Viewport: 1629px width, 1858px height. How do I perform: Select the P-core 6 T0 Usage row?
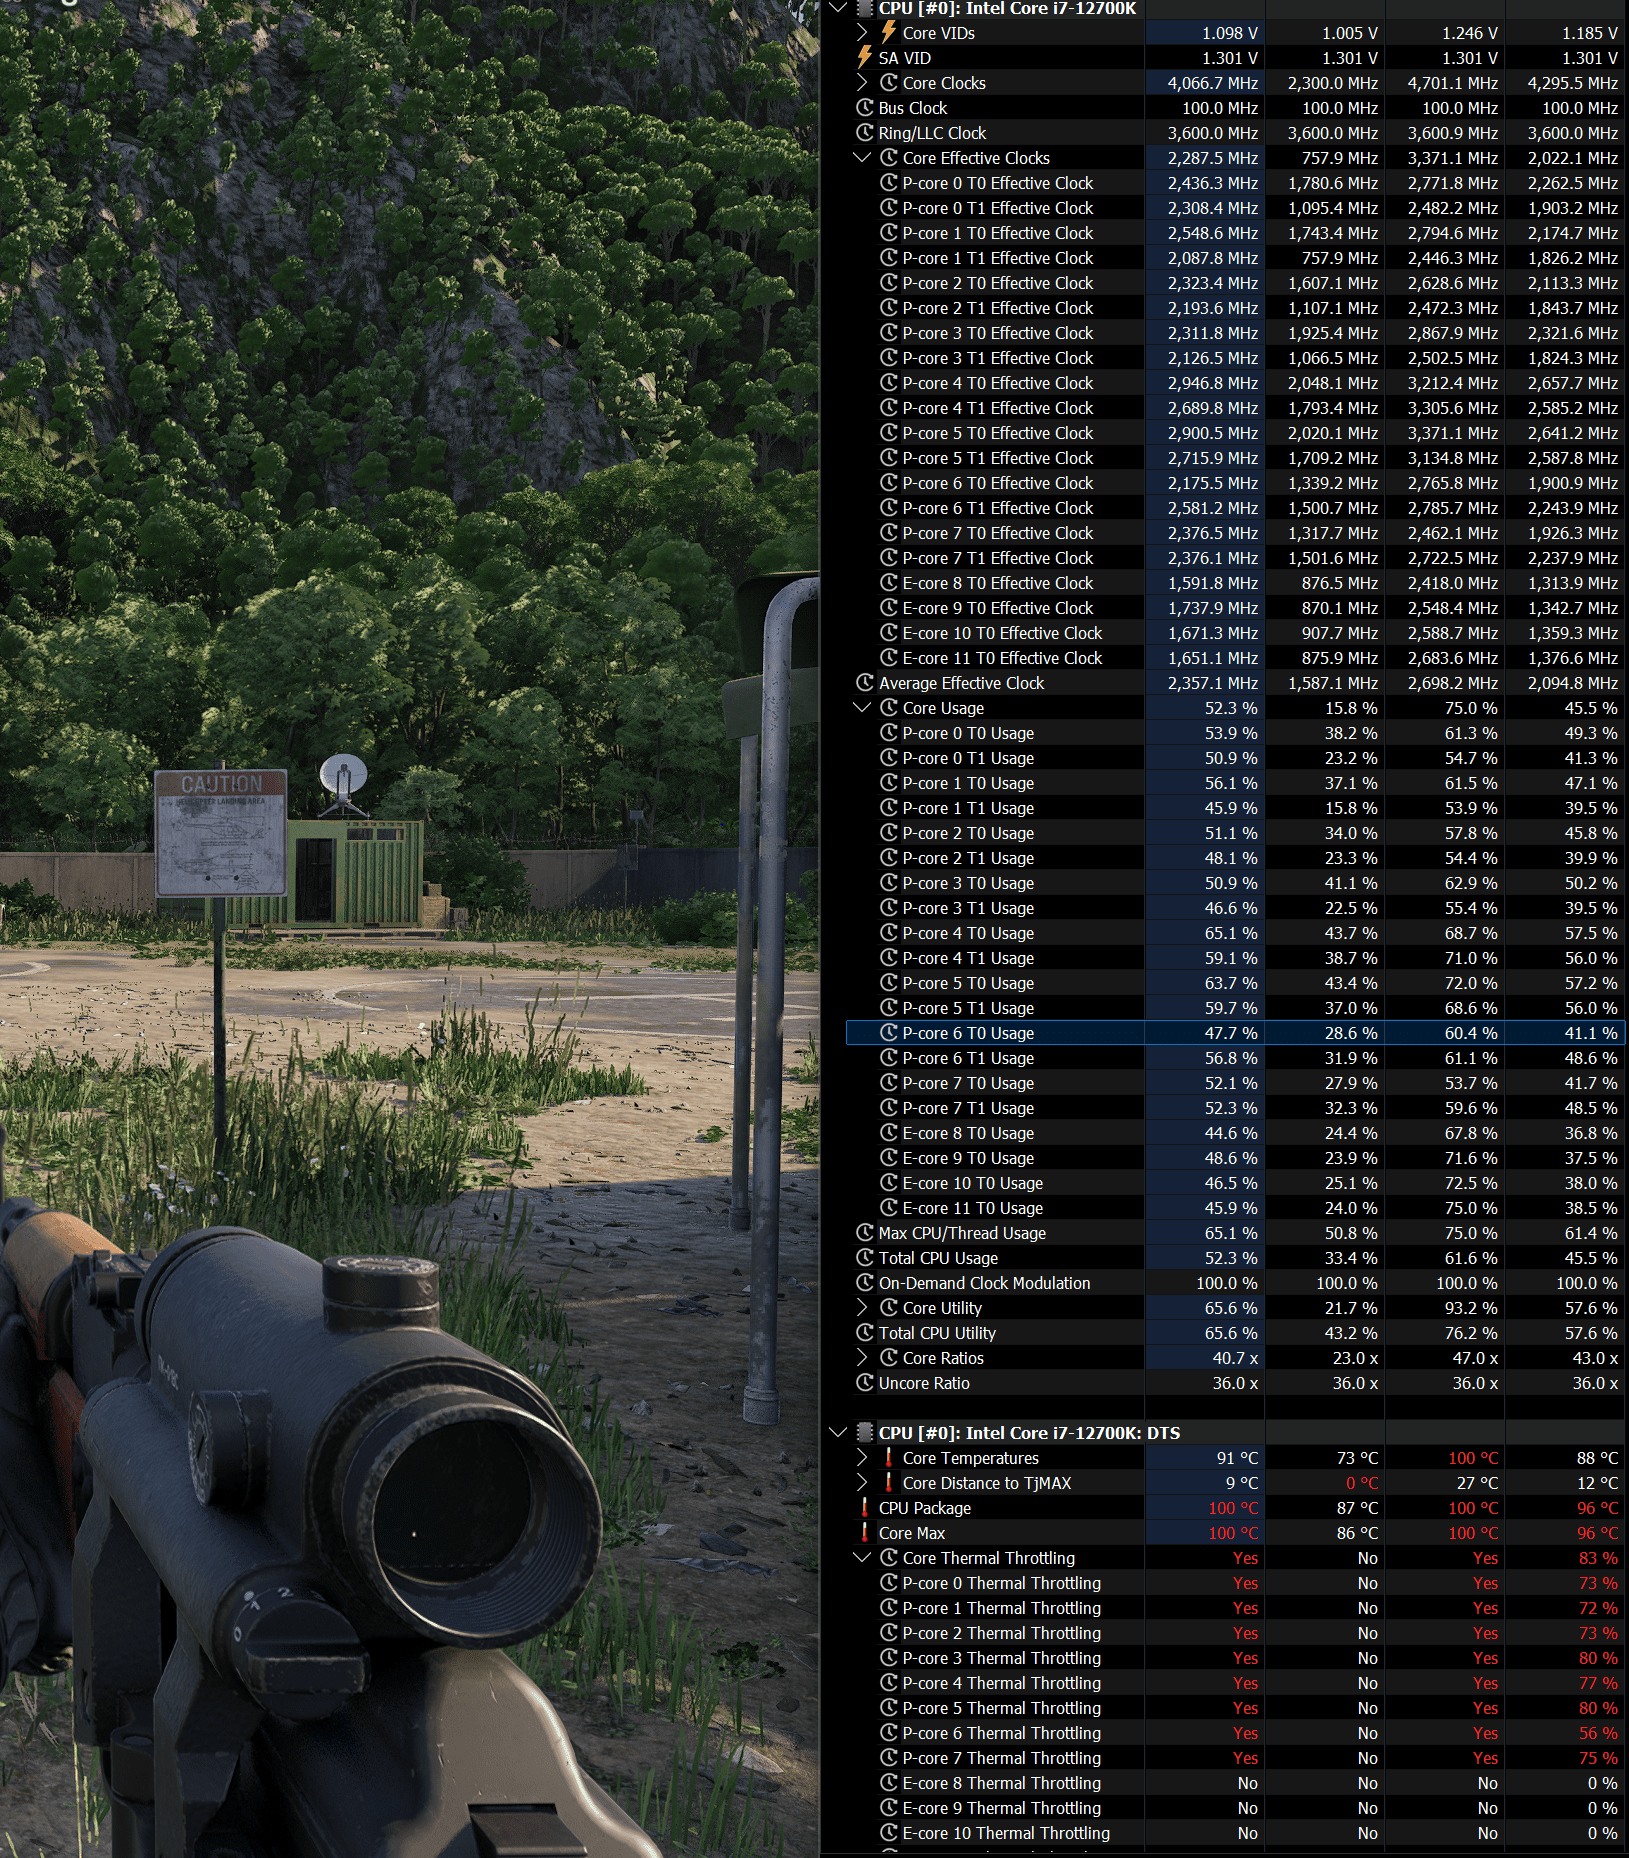(1235, 1033)
